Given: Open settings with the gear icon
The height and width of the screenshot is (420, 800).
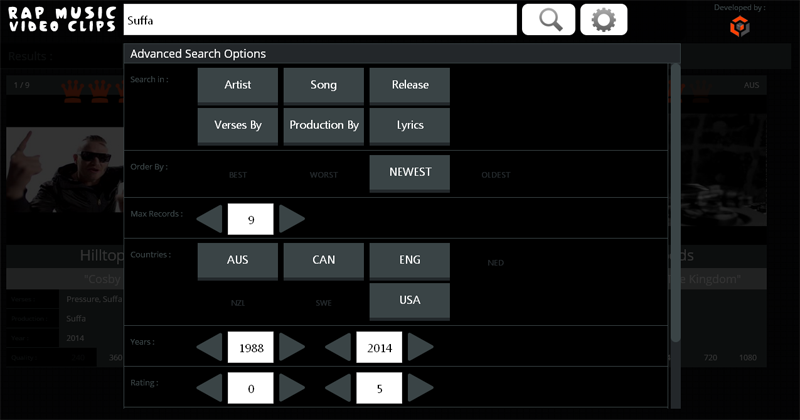Looking at the screenshot, I should click(604, 20).
